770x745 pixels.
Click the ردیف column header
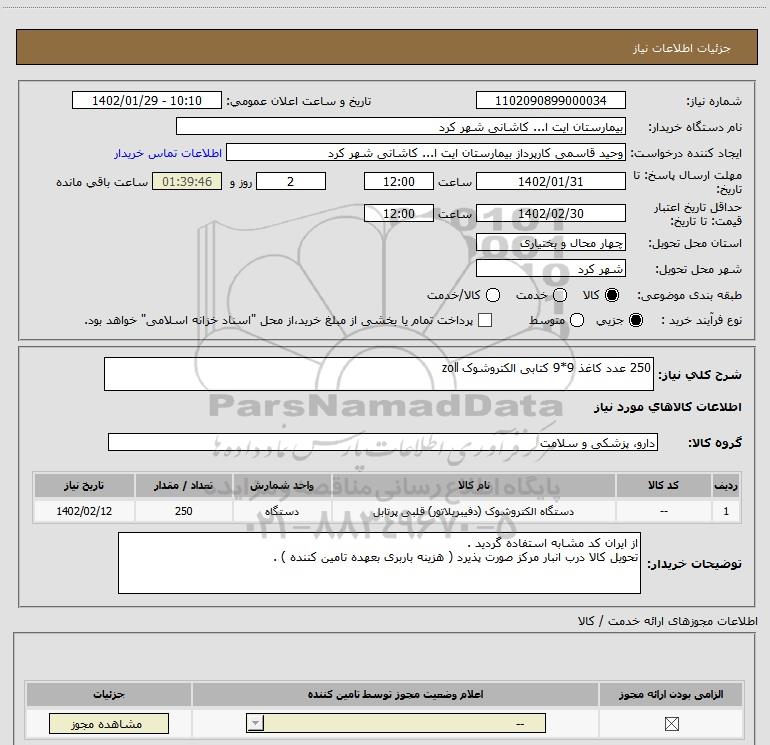[726, 485]
